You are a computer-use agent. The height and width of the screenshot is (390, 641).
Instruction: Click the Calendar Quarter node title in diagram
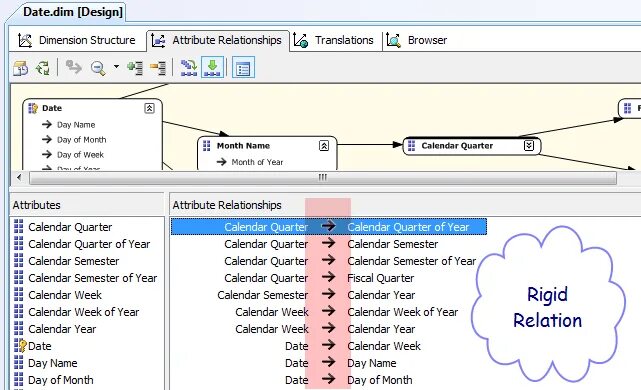click(457, 146)
